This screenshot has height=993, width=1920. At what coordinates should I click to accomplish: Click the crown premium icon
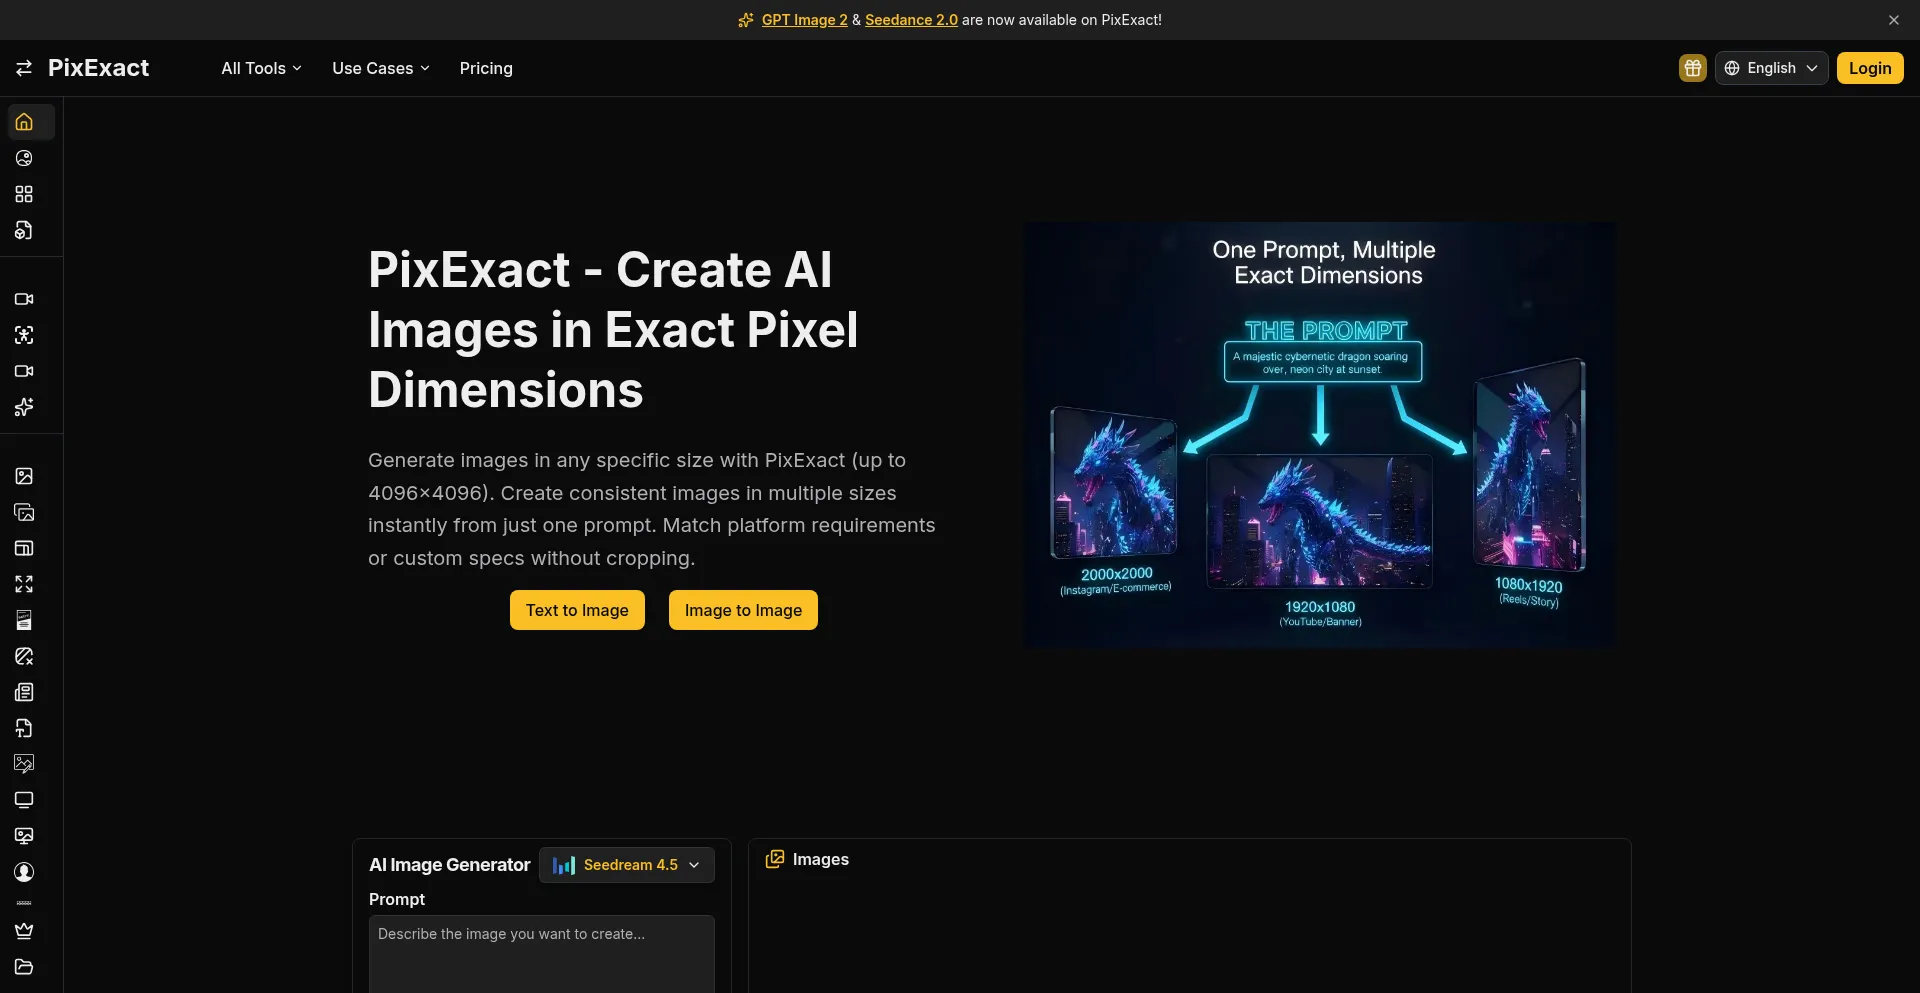(x=24, y=931)
